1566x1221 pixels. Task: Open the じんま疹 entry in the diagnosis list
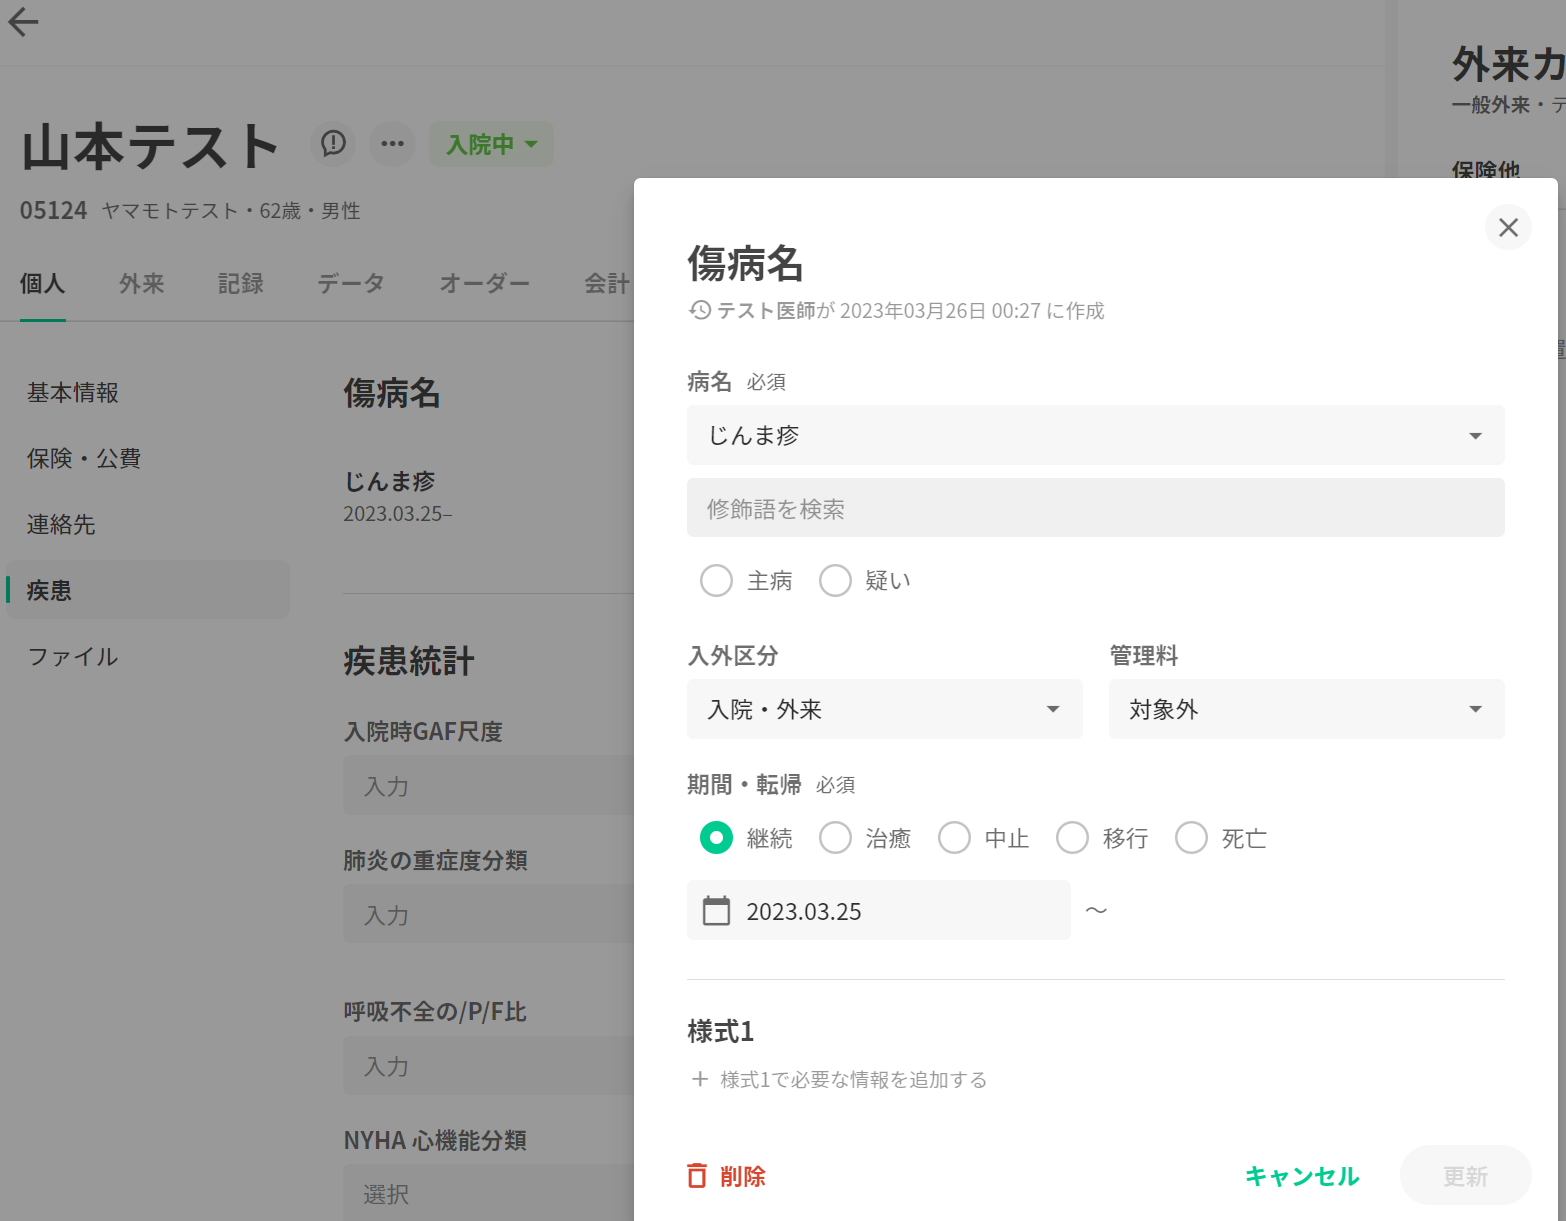390,481
